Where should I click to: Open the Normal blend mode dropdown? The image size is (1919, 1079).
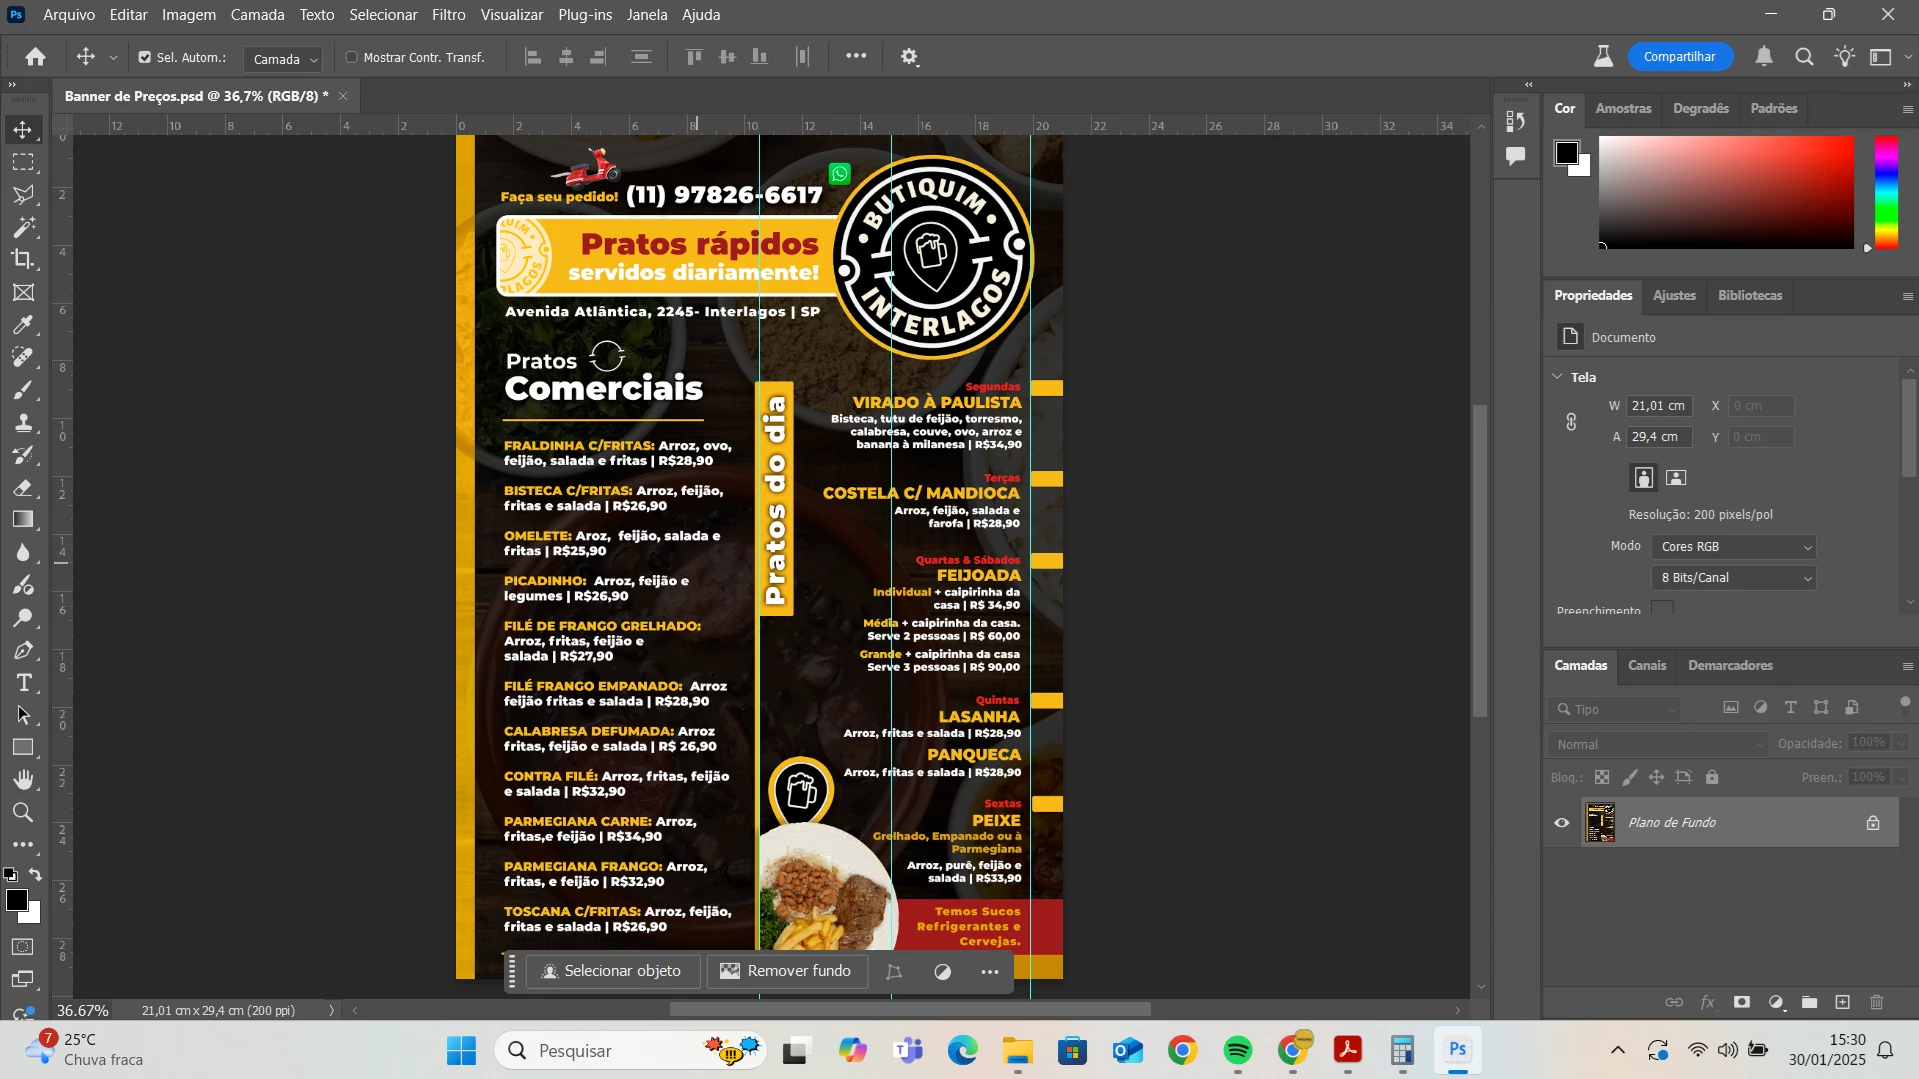click(1658, 744)
